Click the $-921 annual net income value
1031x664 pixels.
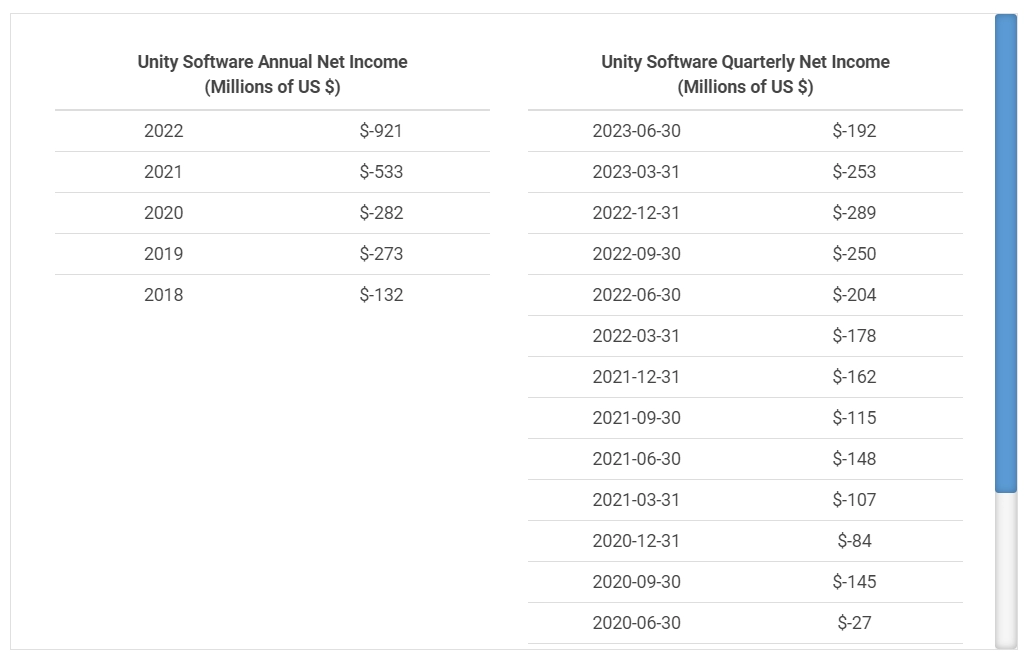[381, 131]
